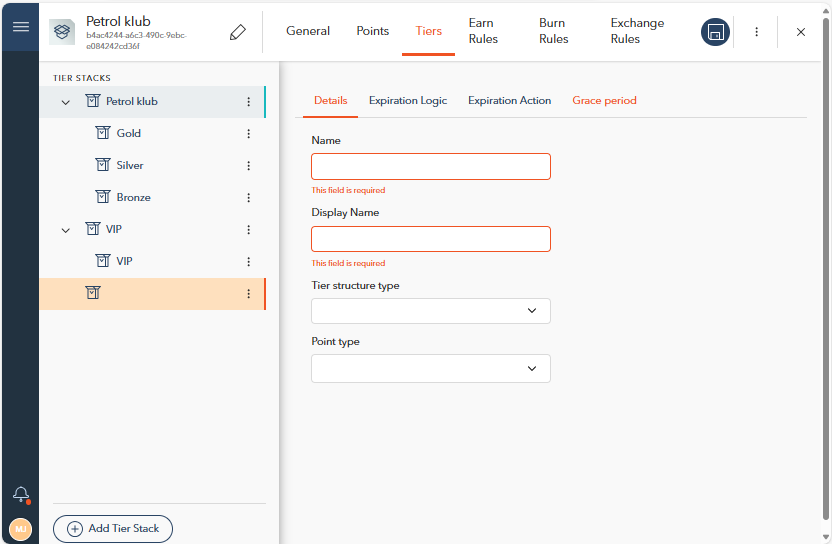Open options menu for VIP tier stack
Image resolution: width=832 pixels, height=544 pixels.
coord(248,229)
